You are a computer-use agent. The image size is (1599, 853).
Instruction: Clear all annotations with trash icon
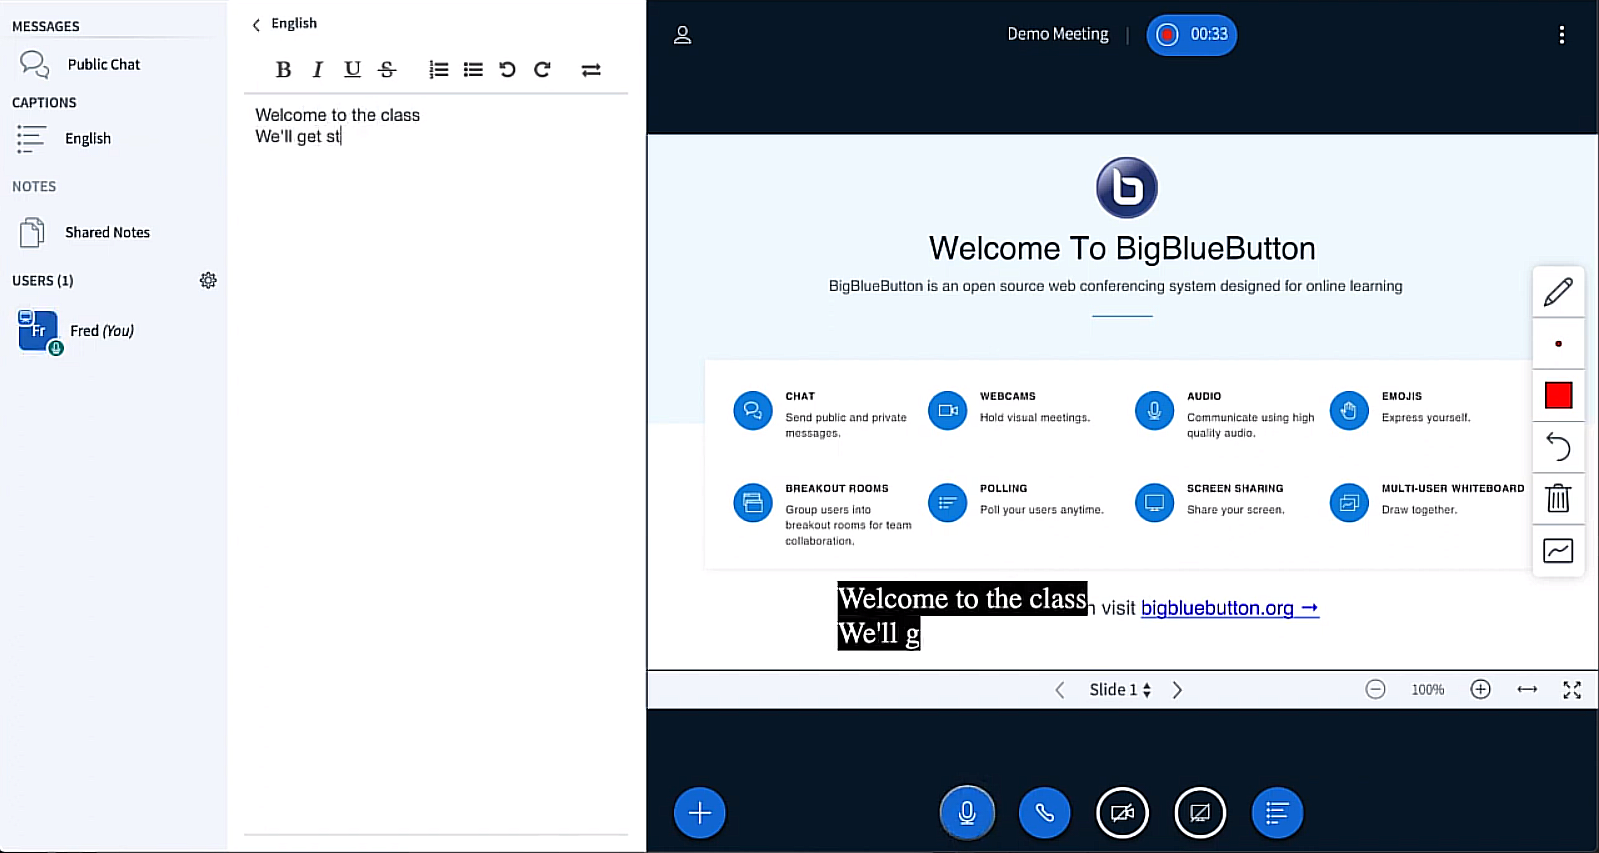pyautogui.click(x=1558, y=498)
